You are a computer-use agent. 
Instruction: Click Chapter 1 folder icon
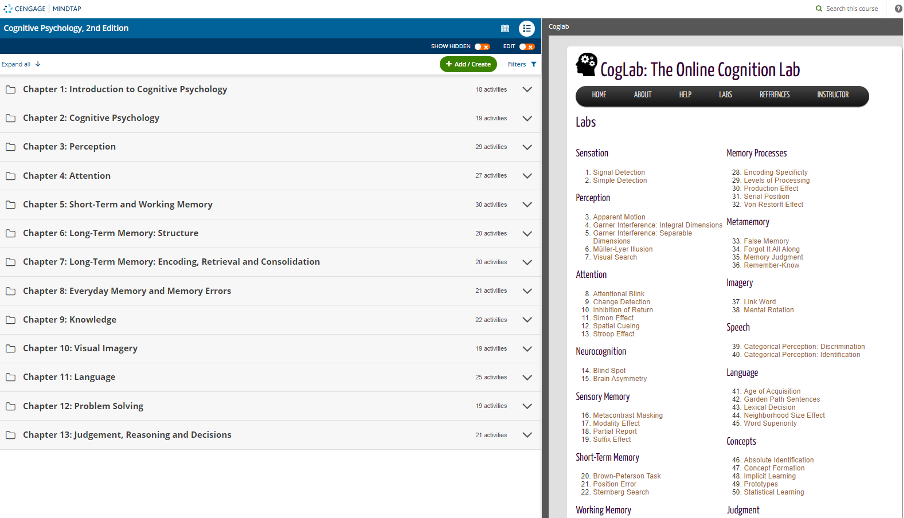tap(10, 89)
